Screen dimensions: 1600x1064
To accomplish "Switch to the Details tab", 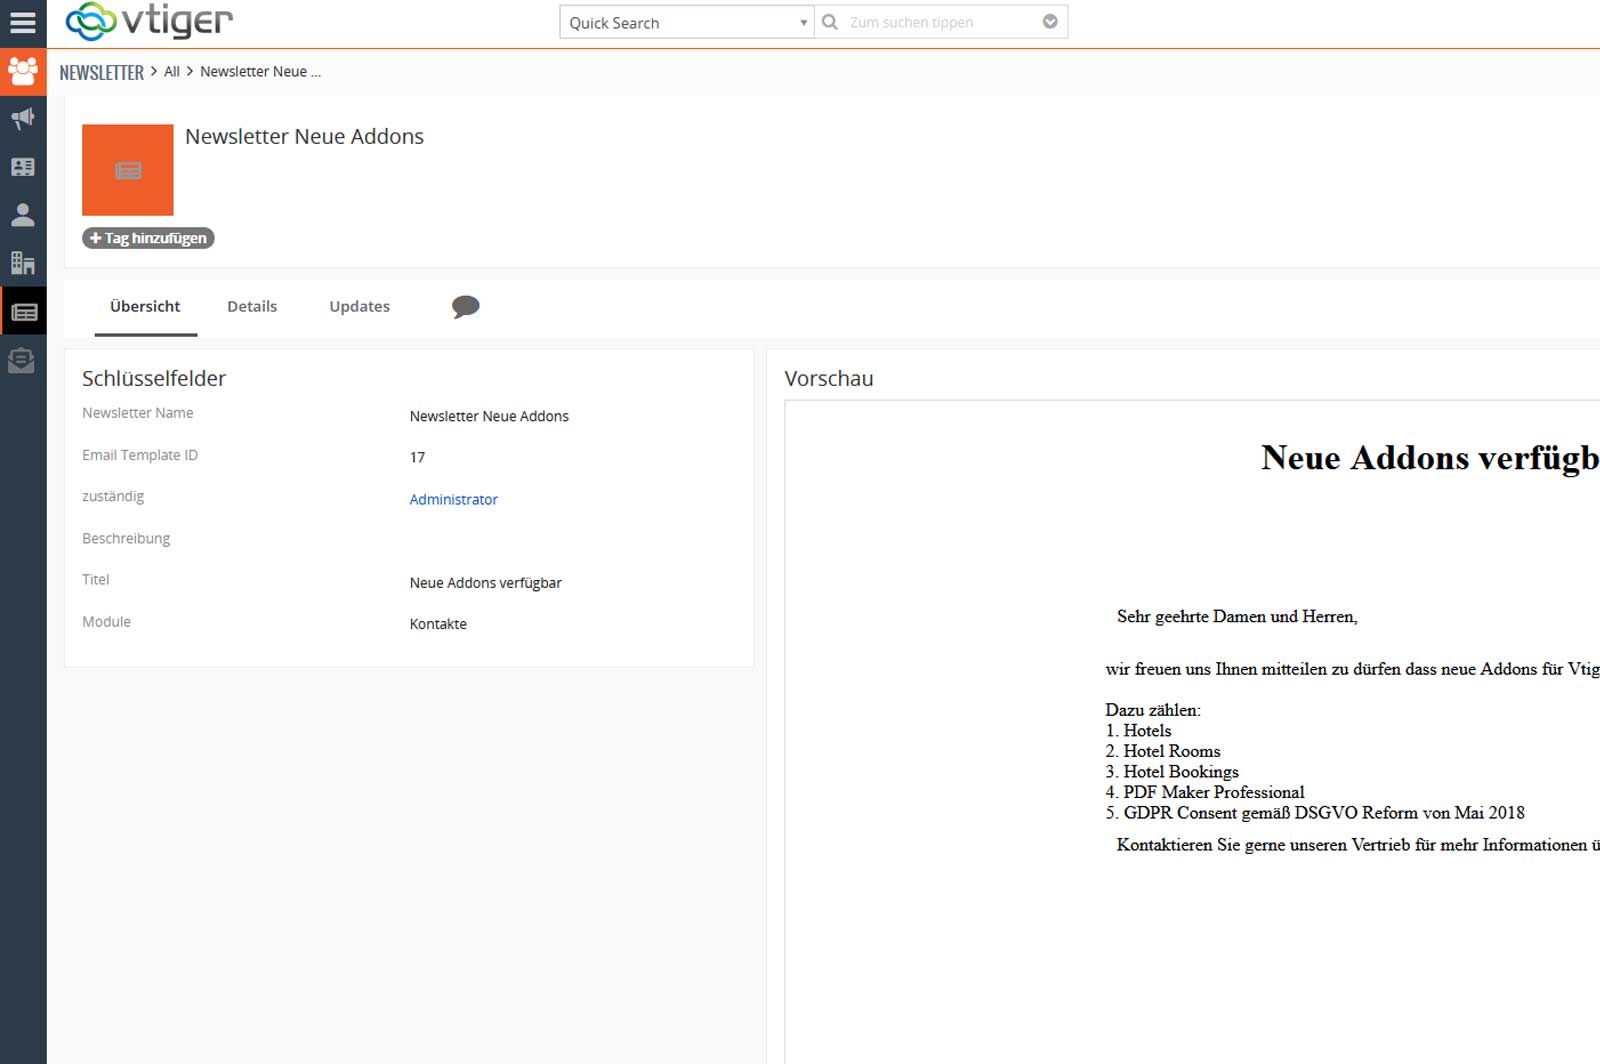I will tap(252, 306).
